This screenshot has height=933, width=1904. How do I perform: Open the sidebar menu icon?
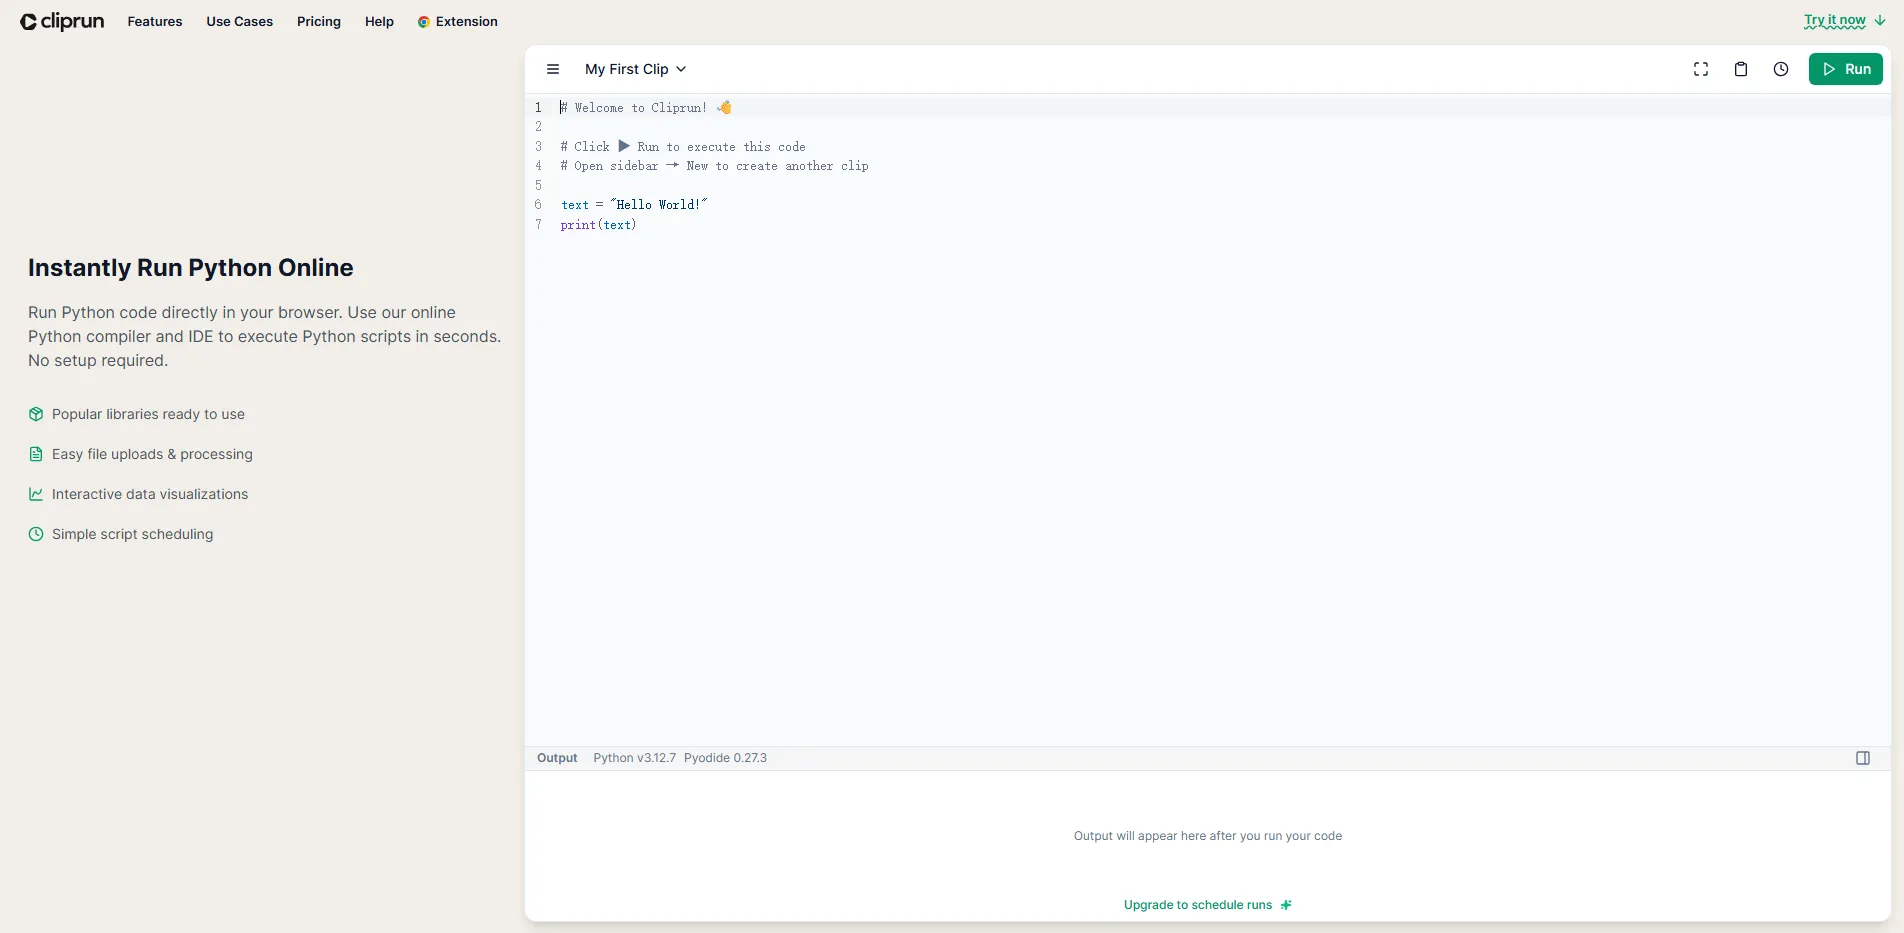552,69
